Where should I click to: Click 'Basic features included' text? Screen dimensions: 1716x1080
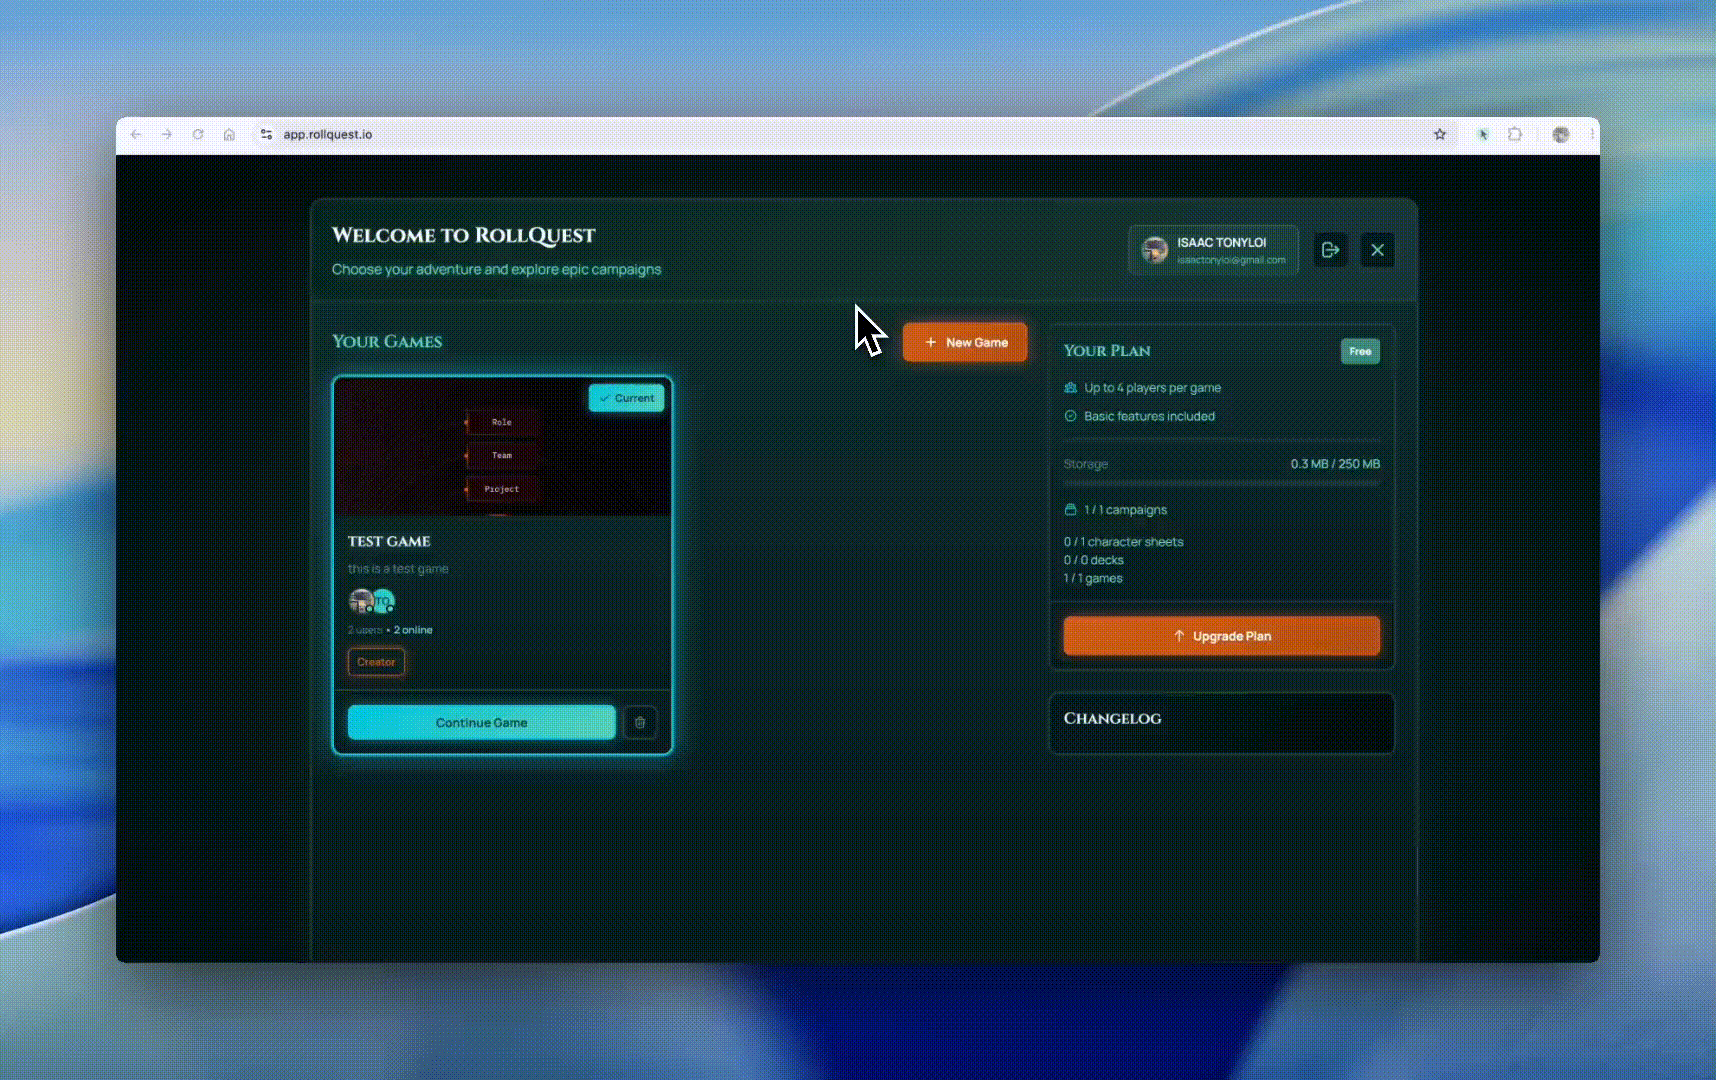pyautogui.click(x=1149, y=416)
